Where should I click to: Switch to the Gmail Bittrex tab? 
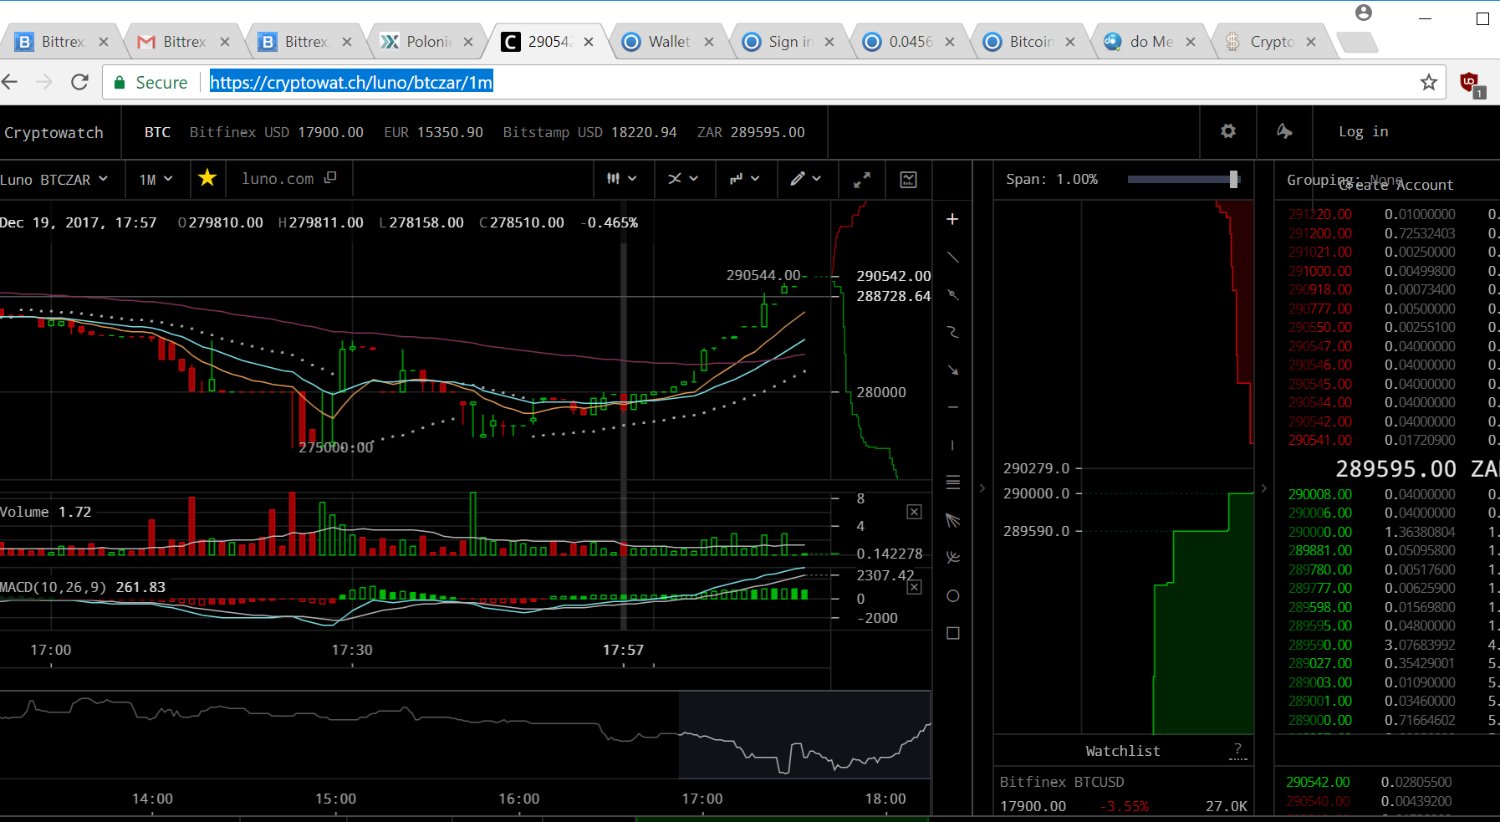pyautogui.click(x=184, y=42)
